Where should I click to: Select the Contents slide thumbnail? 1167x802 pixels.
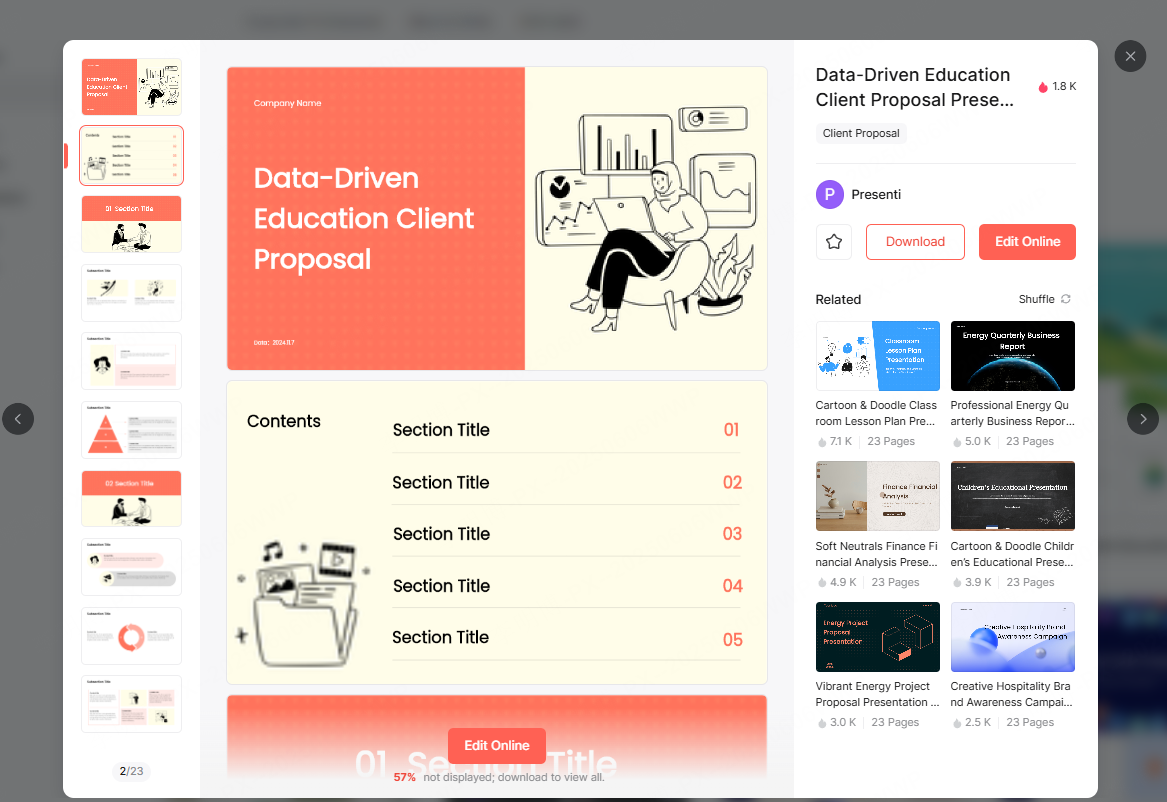point(131,155)
